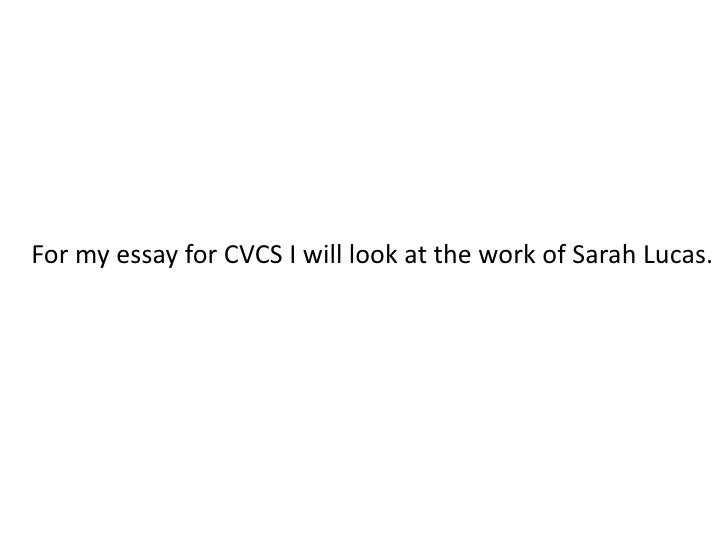Click the word "of" before Sarah

tap(553, 254)
